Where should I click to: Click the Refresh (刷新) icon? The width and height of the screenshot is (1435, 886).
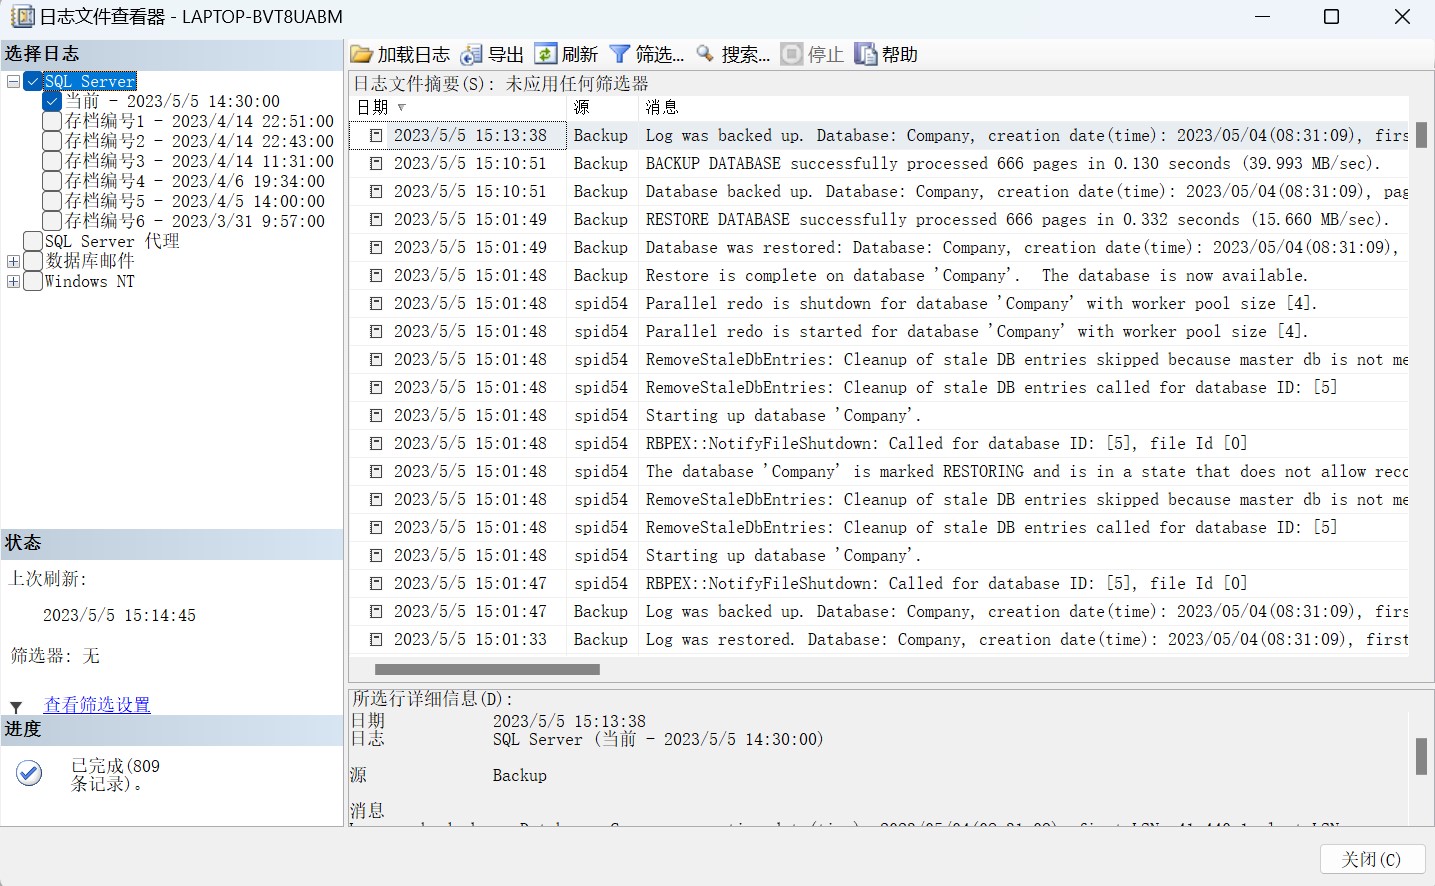coord(545,54)
